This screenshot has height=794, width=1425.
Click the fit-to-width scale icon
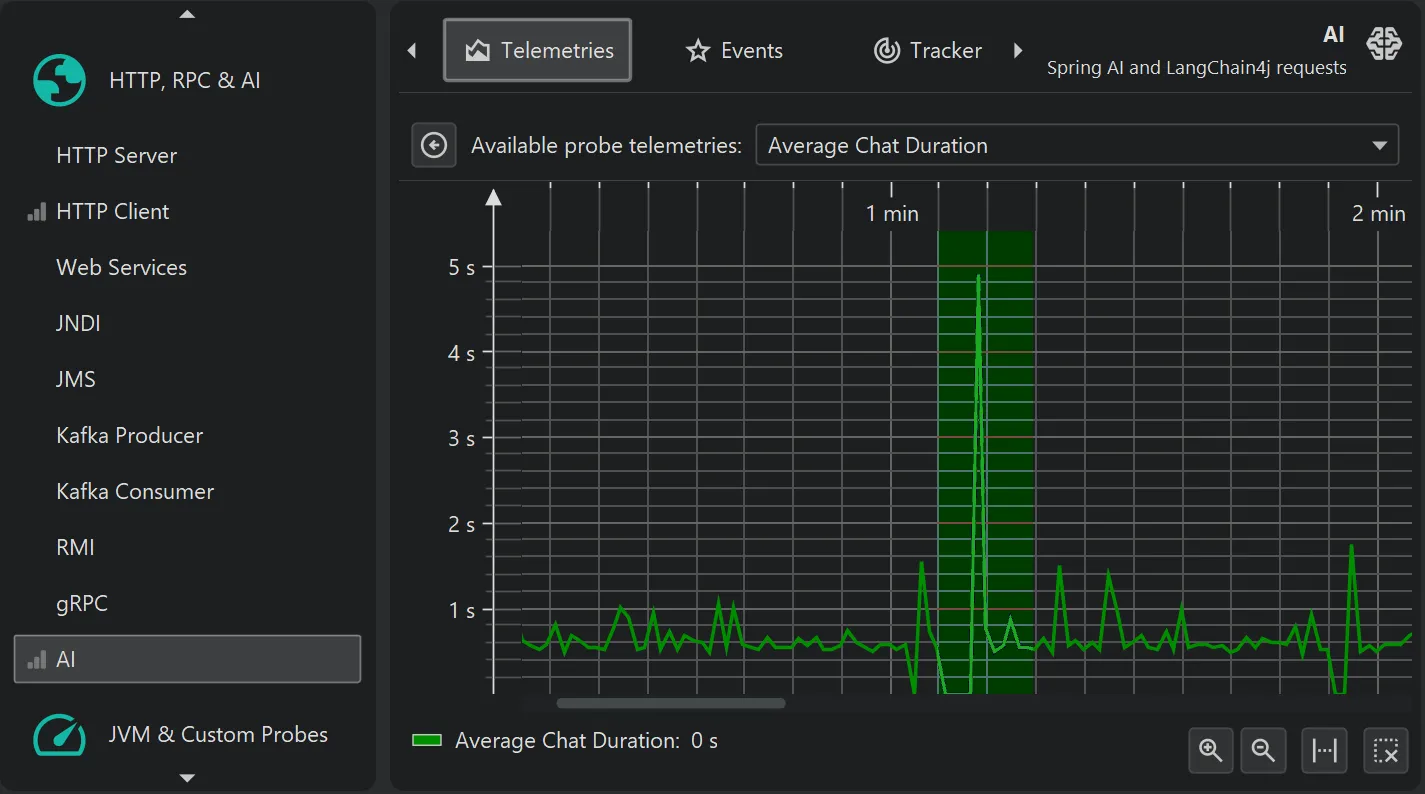1325,750
